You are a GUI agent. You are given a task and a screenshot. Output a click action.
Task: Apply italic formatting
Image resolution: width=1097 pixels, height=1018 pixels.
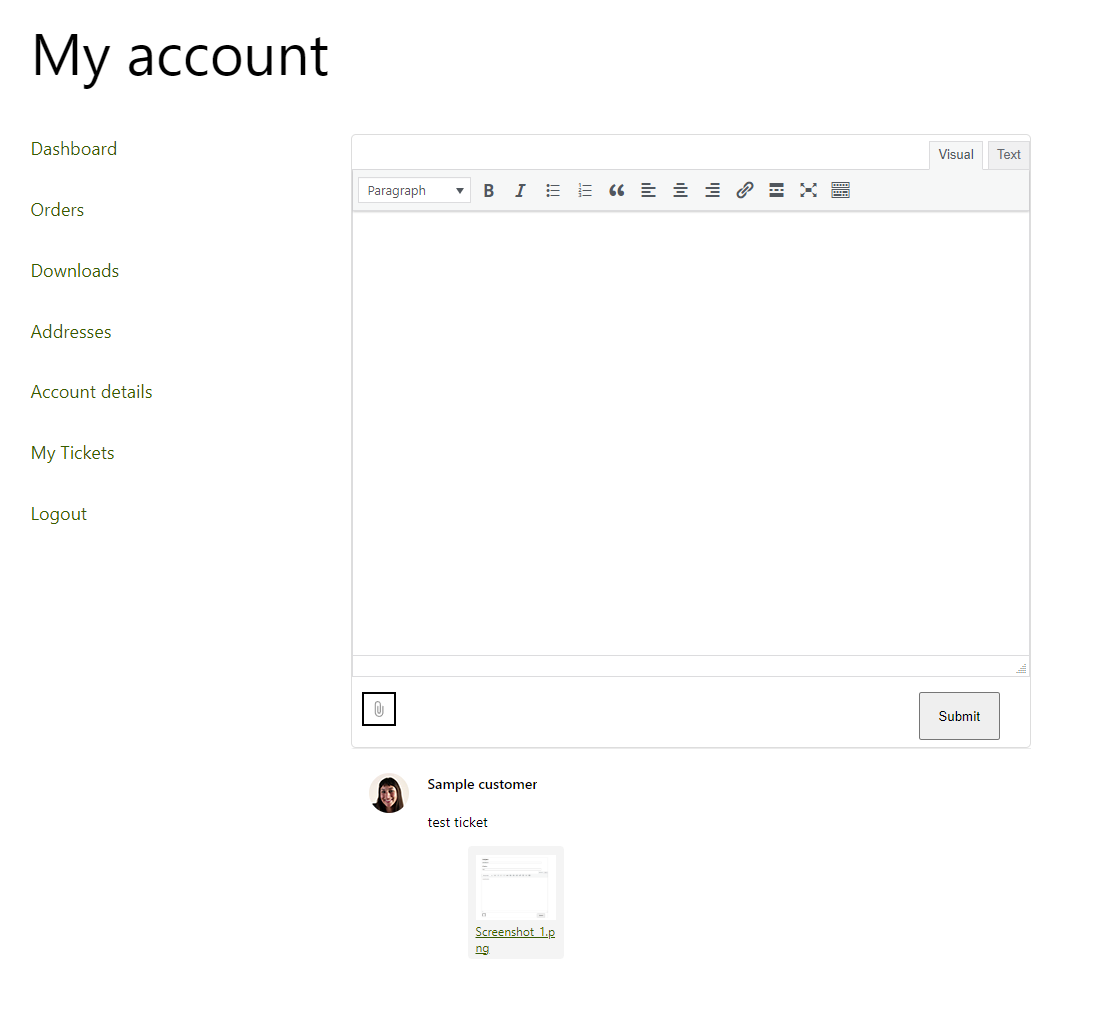[520, 190]
